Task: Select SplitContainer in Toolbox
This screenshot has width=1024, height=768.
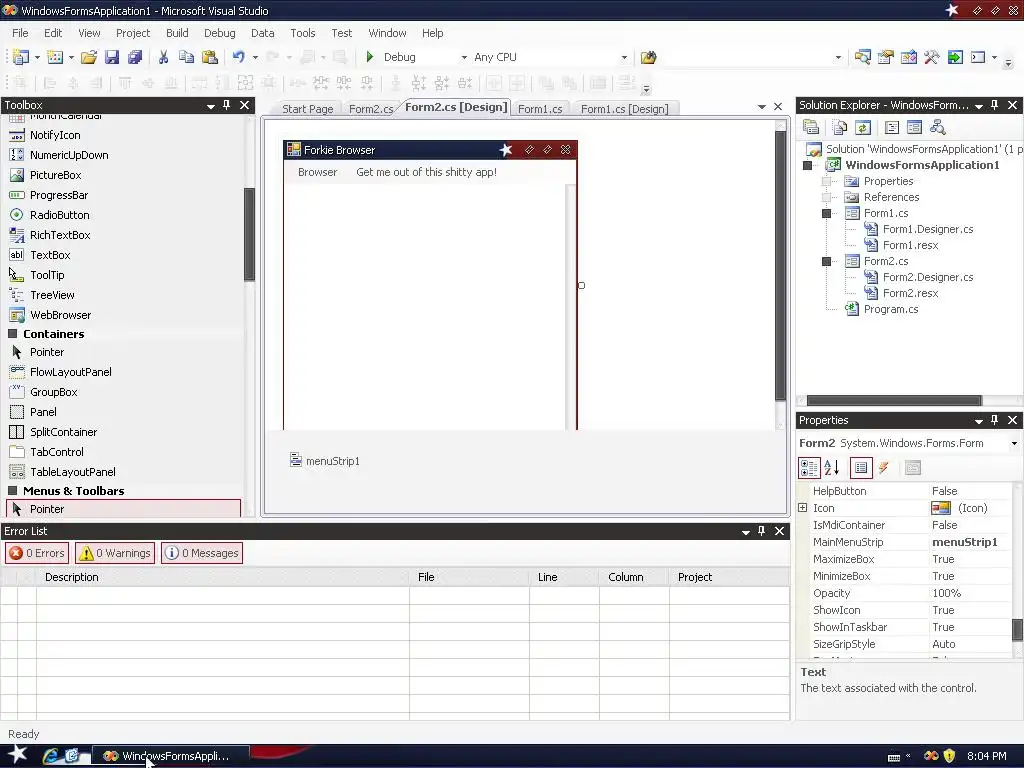Action: tap(63, 432)
